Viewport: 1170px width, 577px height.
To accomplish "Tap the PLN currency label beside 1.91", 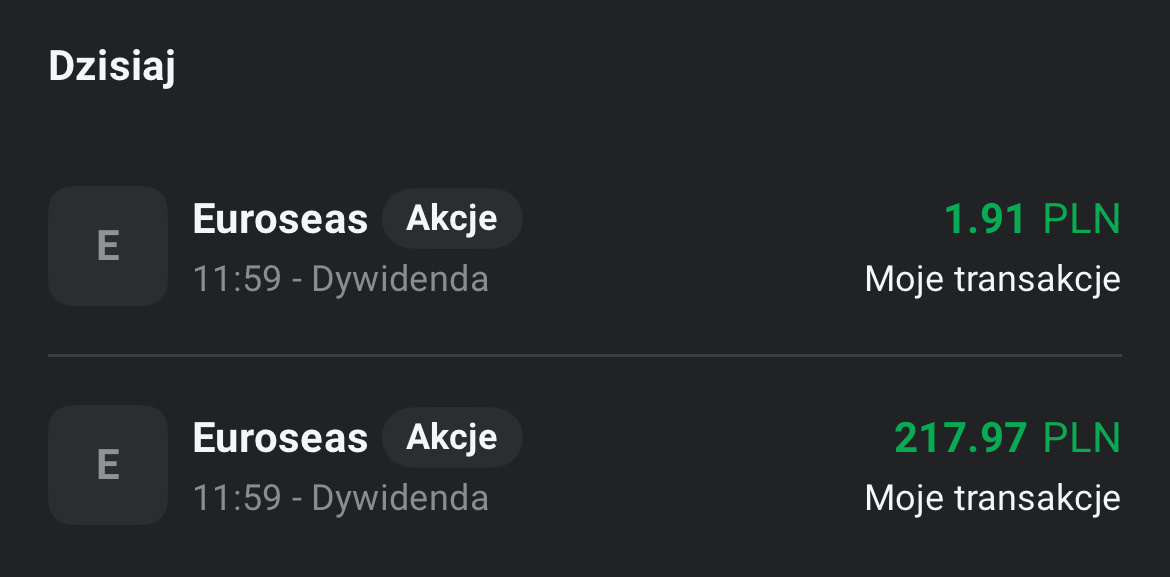I will pyautogui.click(x=1082, y=219).
